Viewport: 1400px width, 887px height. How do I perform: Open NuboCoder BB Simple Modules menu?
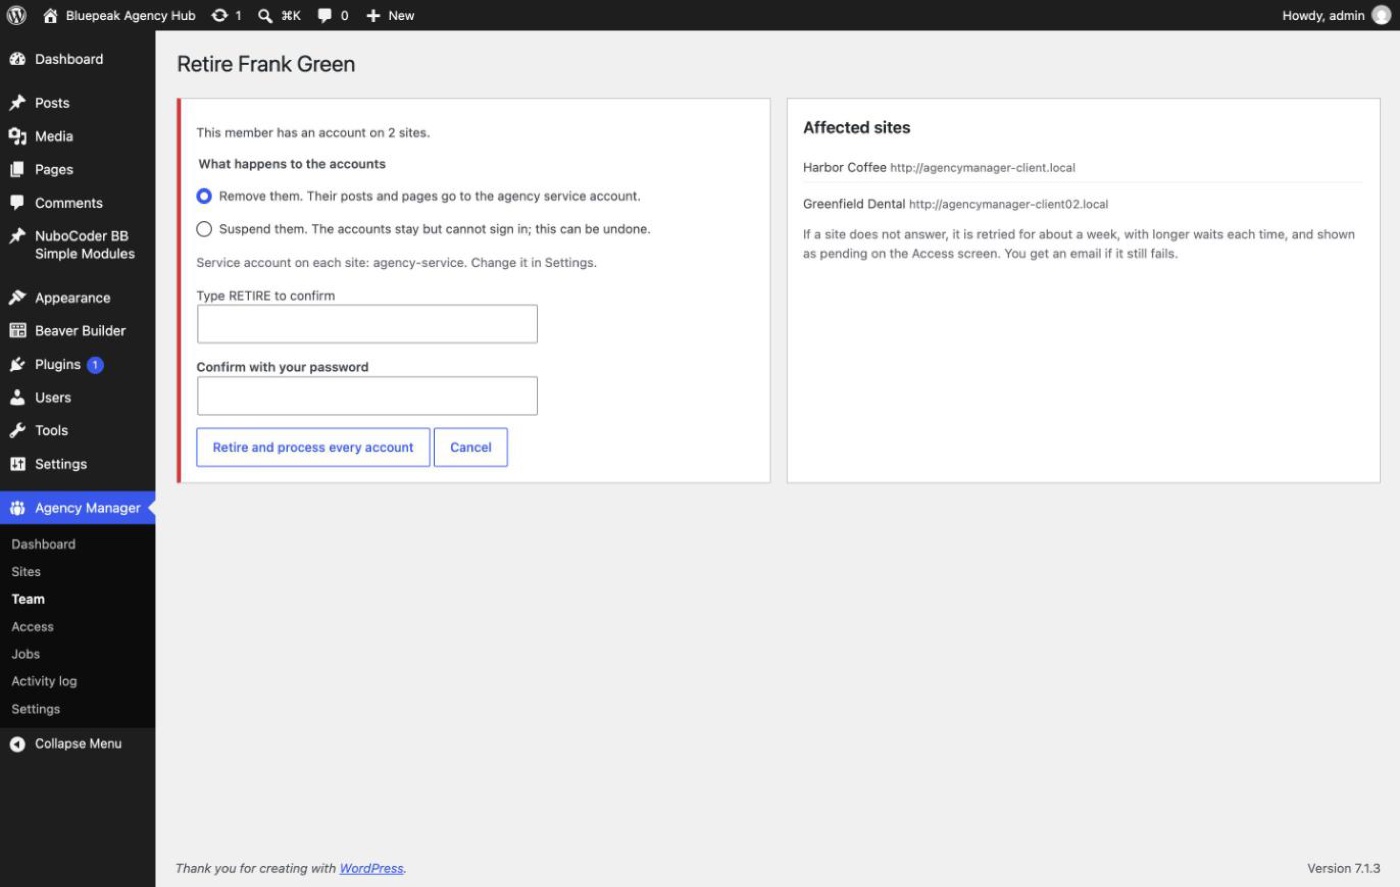click(x=77, y=245)
